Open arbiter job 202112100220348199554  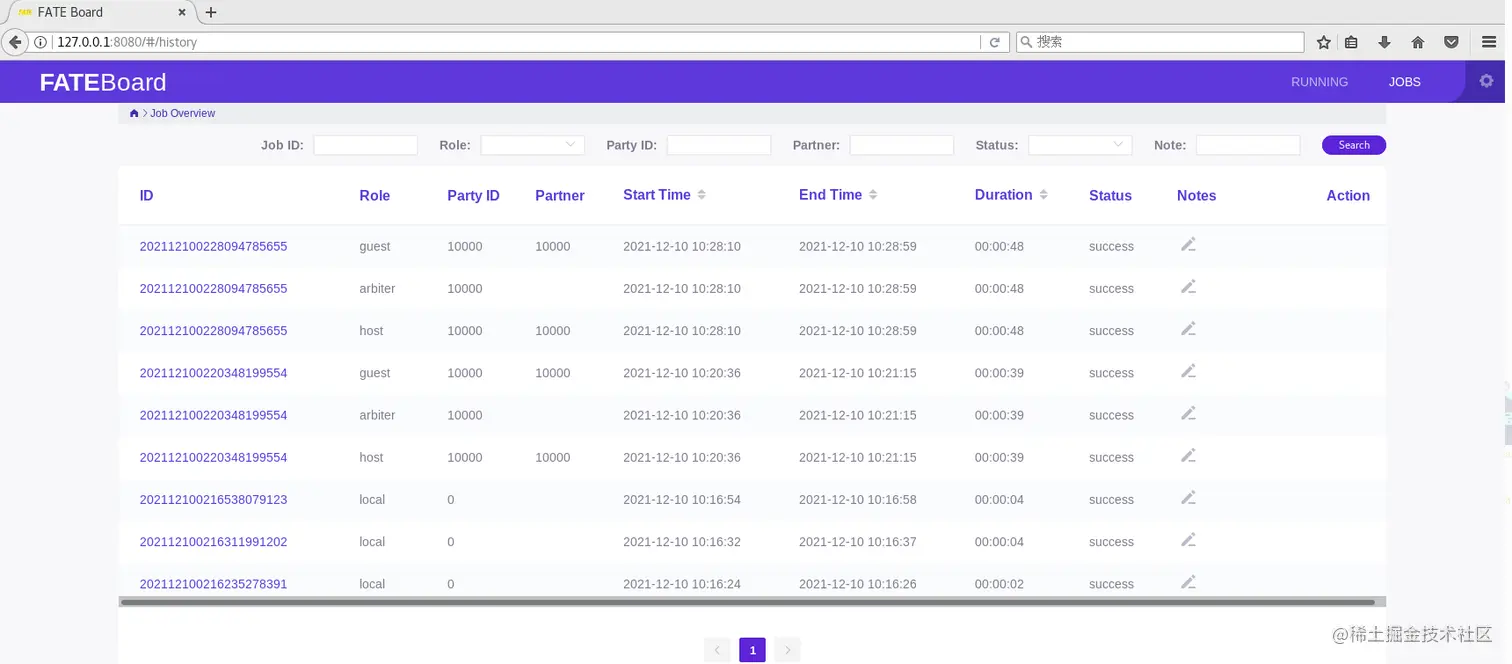tap(213, 415)
